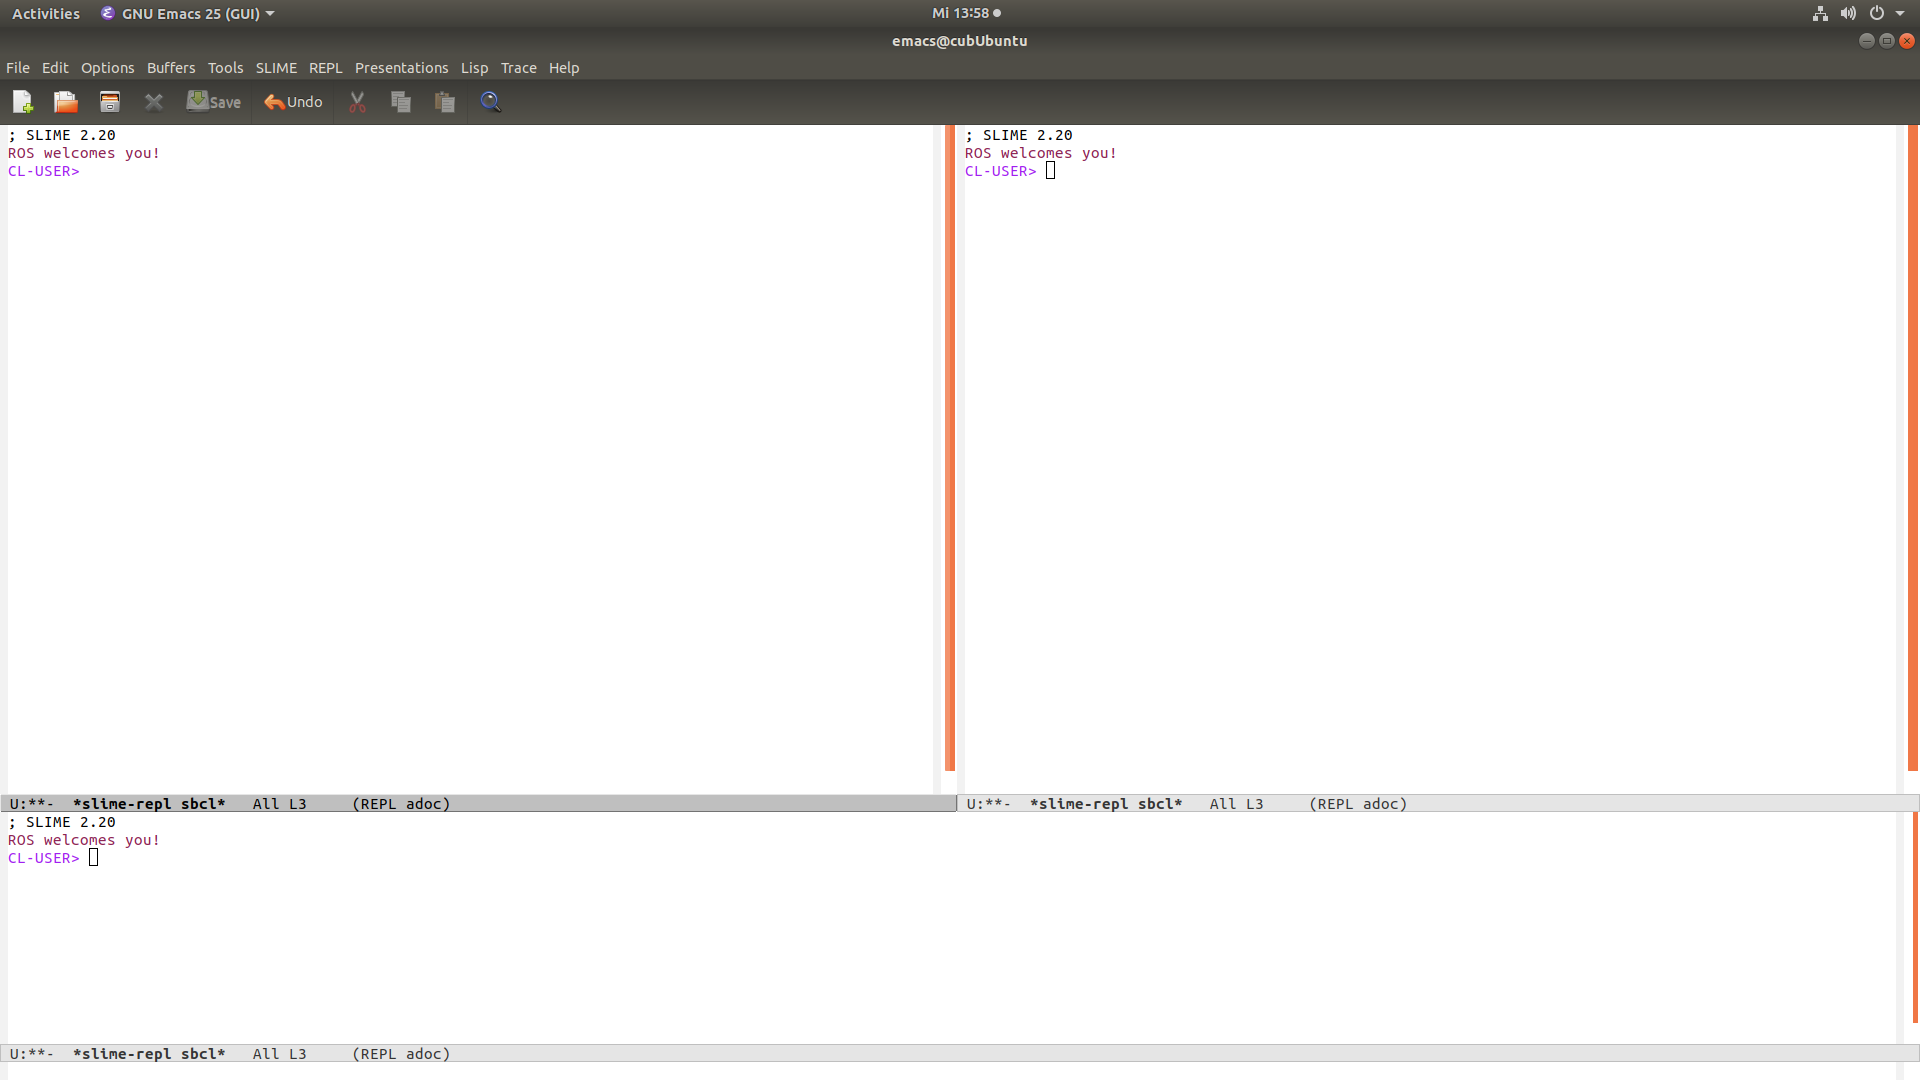Click the CL-USER prompt in the right REPL pane
This screenshot has height=1080, width=1920.
(1000, 171)
